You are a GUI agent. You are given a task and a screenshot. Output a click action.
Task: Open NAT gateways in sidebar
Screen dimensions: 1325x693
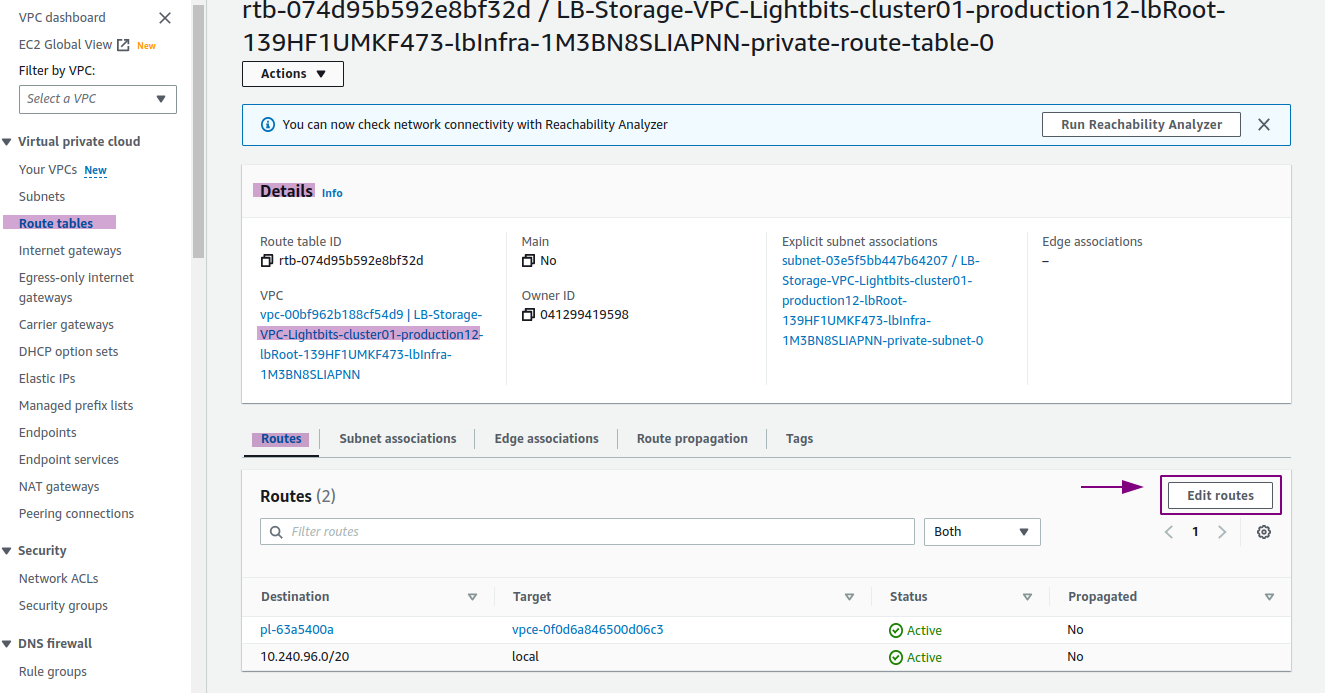(59, 487)
